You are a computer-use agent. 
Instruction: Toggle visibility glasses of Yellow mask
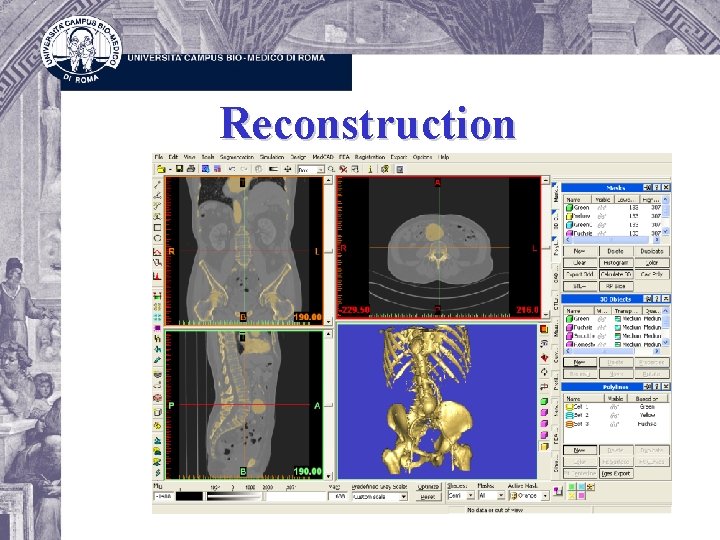click(602, 216)
